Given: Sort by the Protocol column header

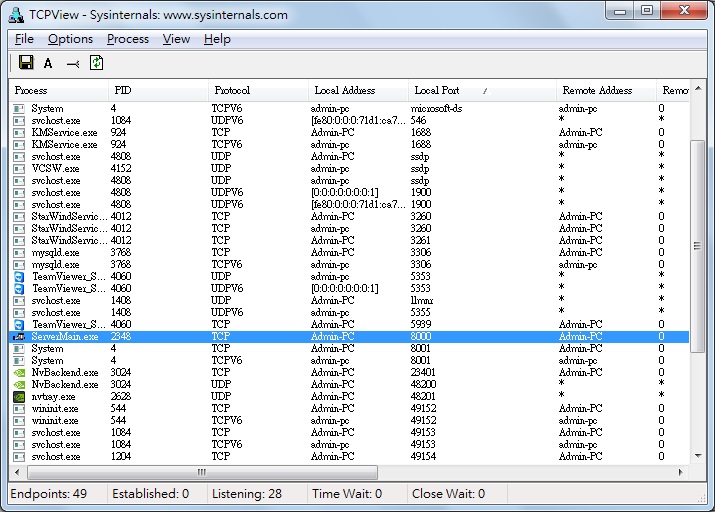Looking at the screenshot, I should click(x=259, y=90).
